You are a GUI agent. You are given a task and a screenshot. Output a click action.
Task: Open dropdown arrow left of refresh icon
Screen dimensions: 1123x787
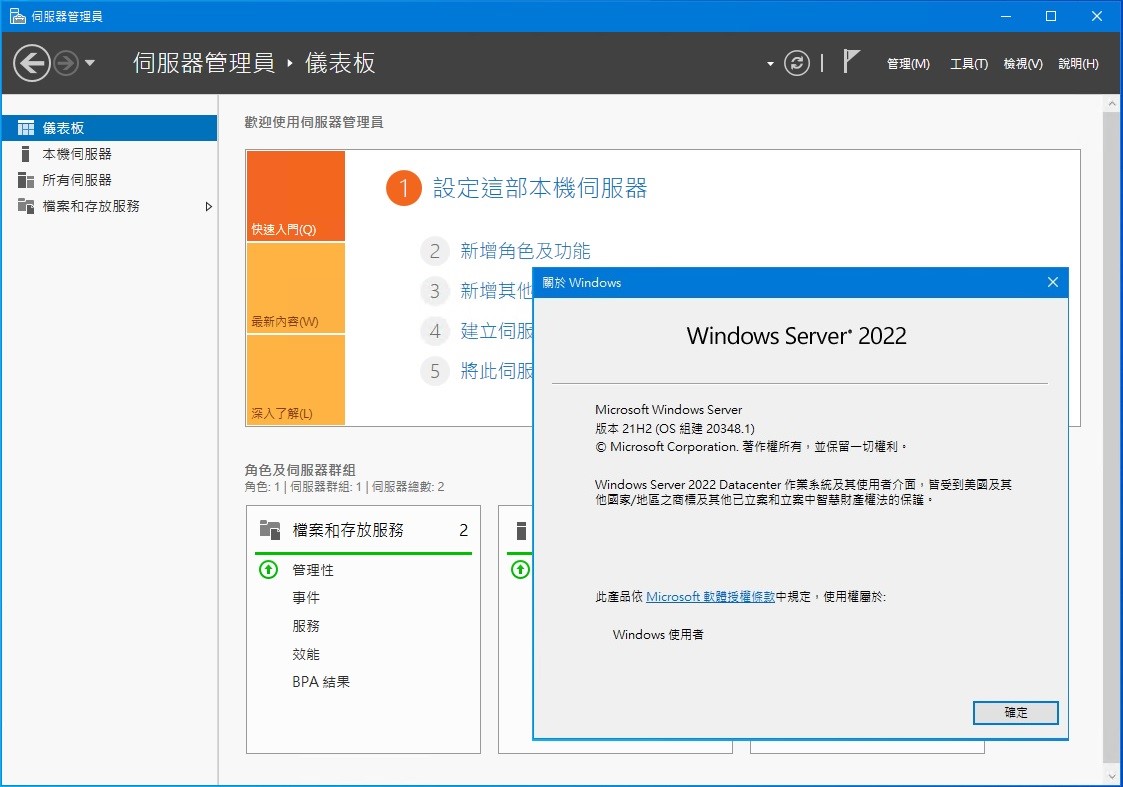tap(771, 64)
